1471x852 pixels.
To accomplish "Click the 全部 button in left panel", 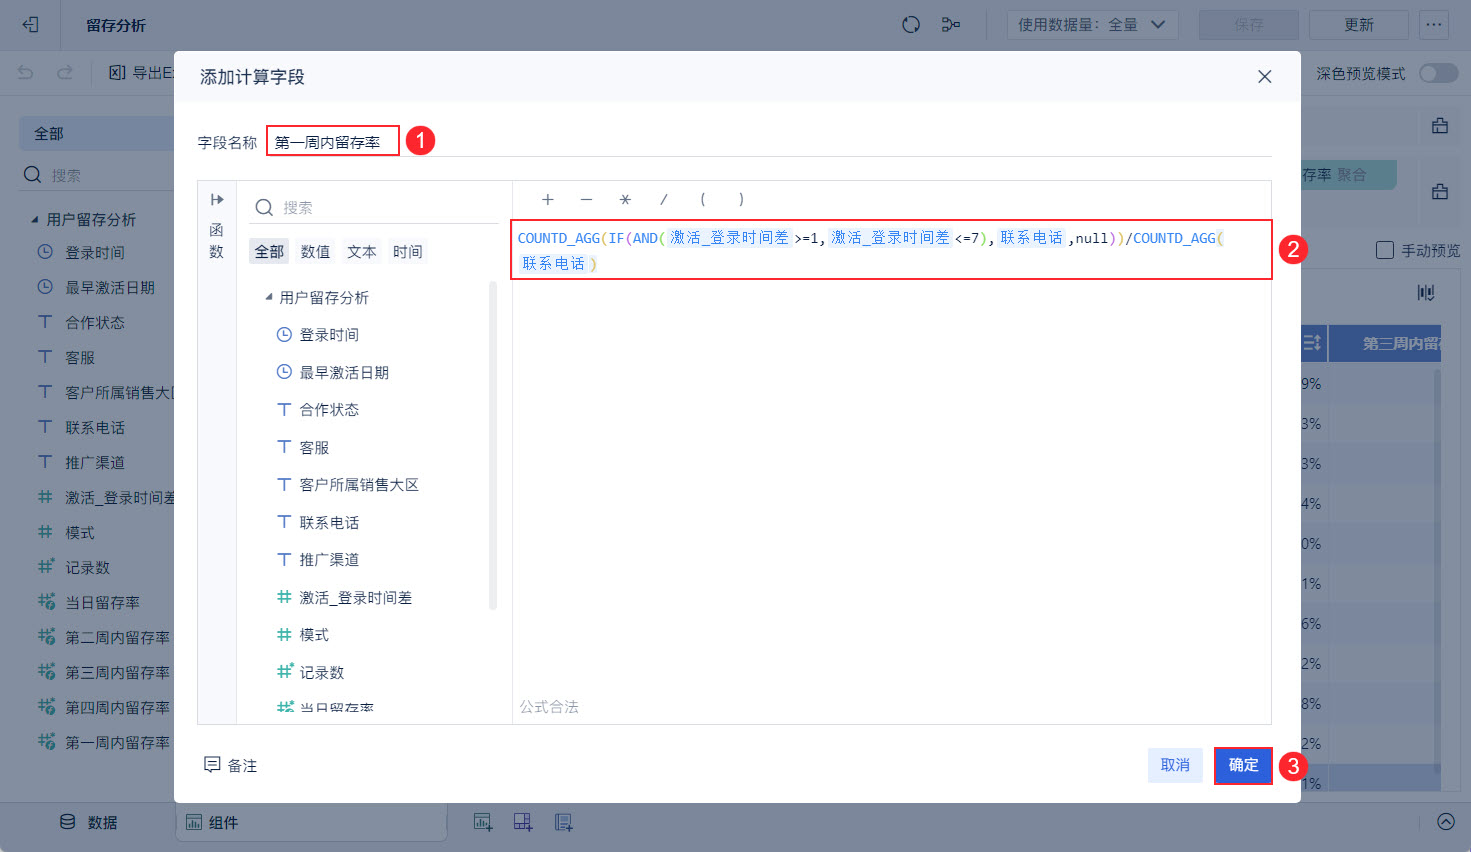I will coord(97,134).
